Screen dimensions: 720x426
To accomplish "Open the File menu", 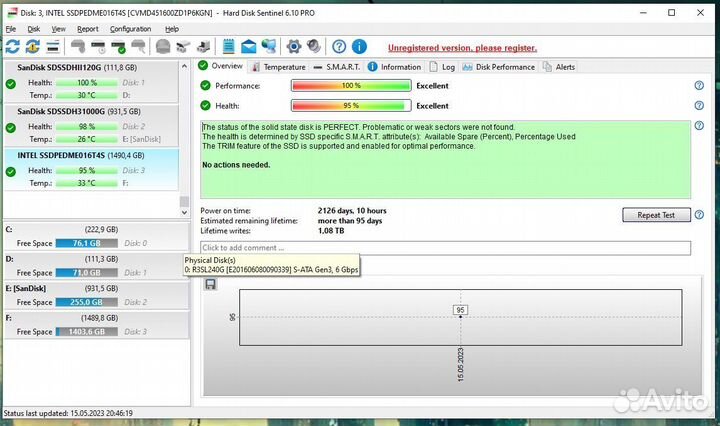I will tap(11, 29).
